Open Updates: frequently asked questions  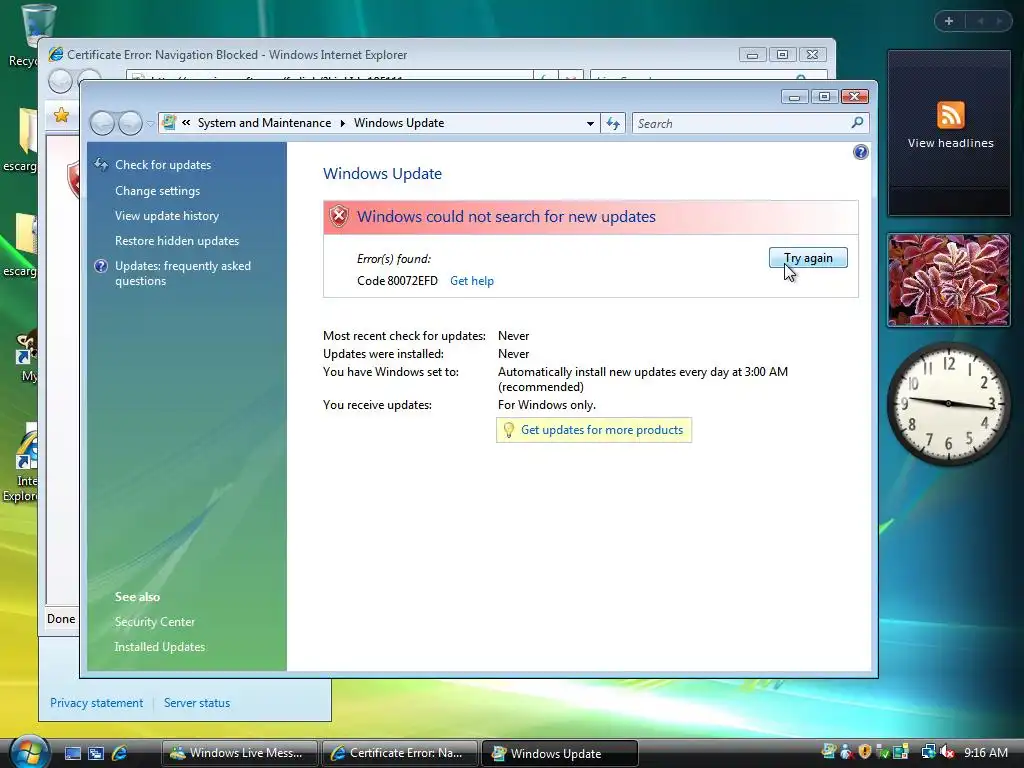tap(183, 273)
